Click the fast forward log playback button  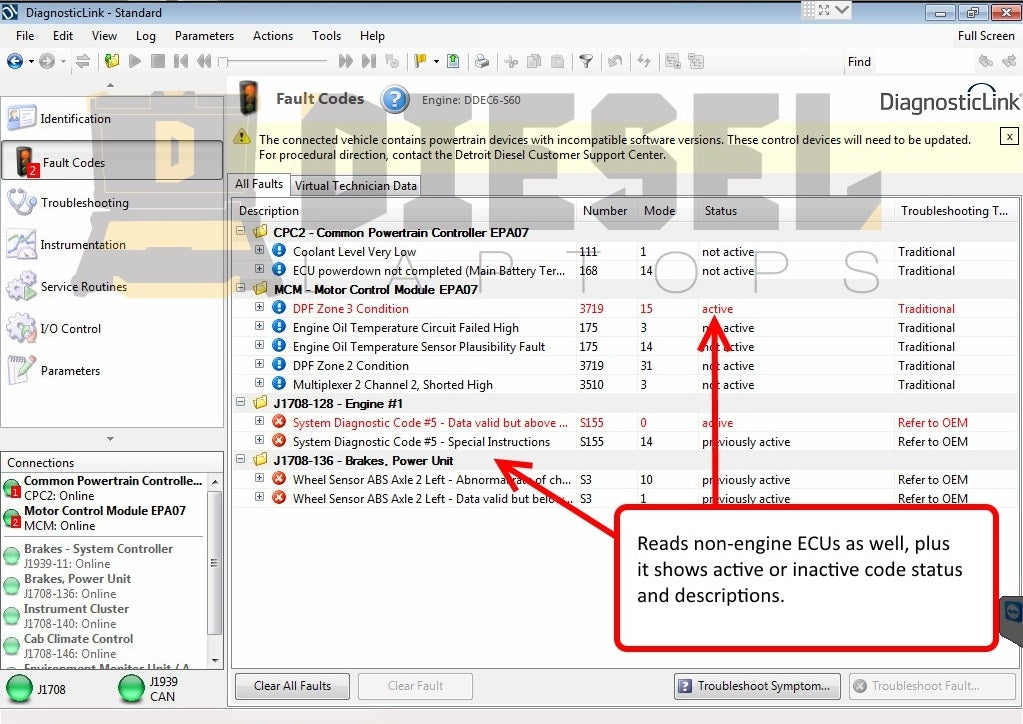coord(346,61)
